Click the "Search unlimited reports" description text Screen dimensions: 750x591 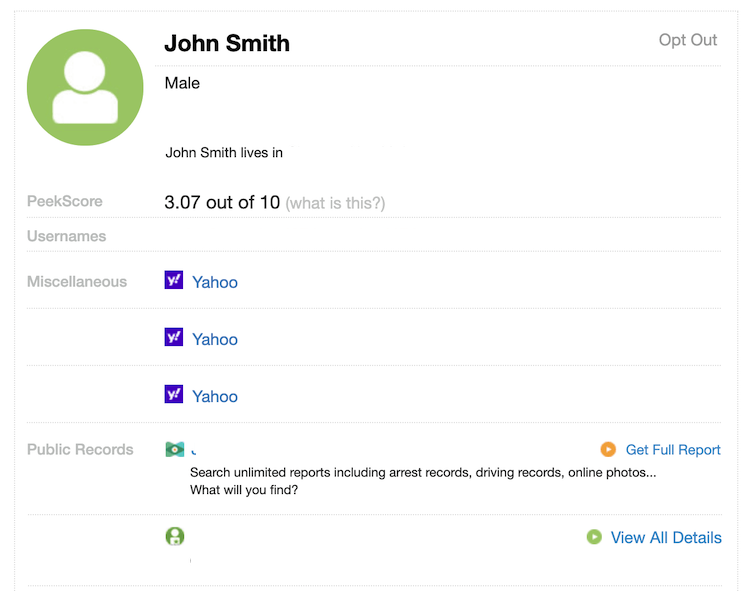click(423, 481)
